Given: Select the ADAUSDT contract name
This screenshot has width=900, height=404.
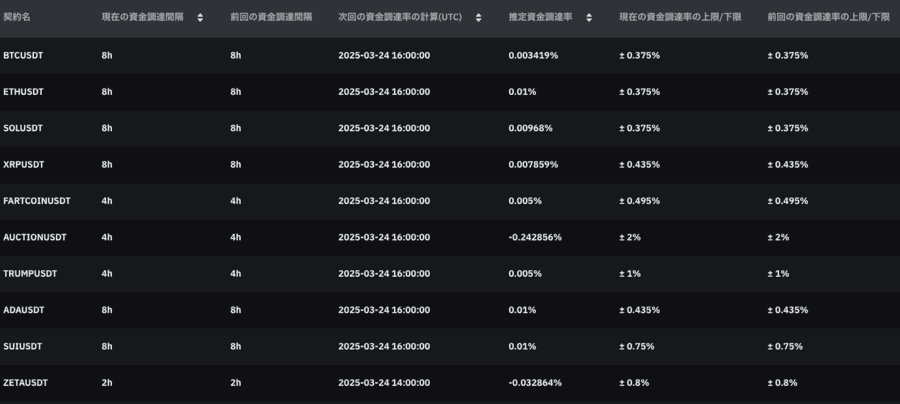Looking at the screenshot, I should pos(24,310).
